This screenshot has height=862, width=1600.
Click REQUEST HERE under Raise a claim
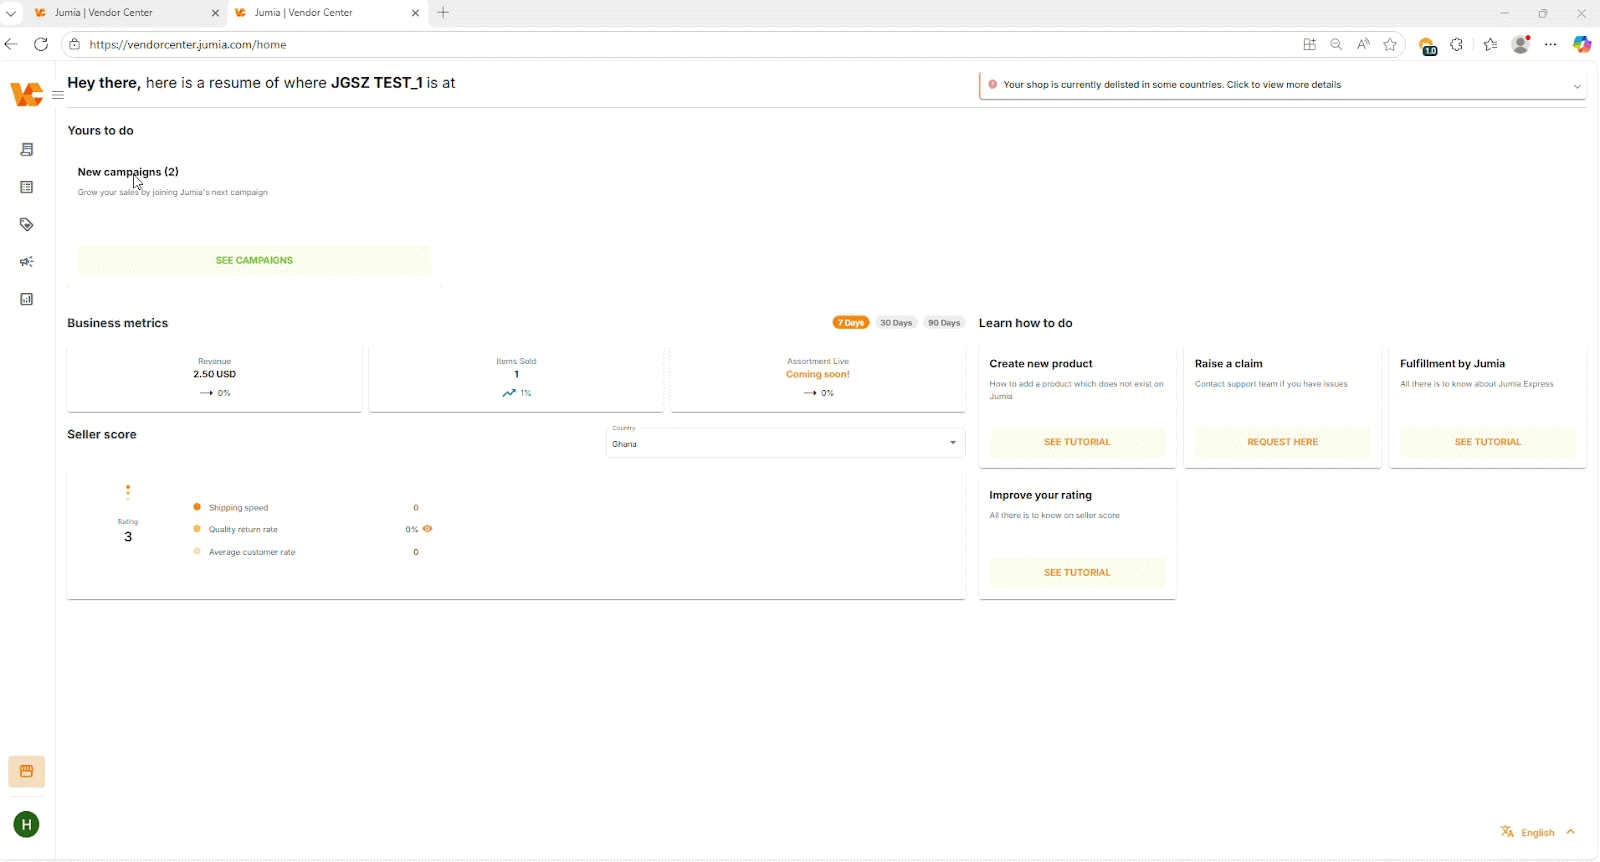coord(1283,442)
